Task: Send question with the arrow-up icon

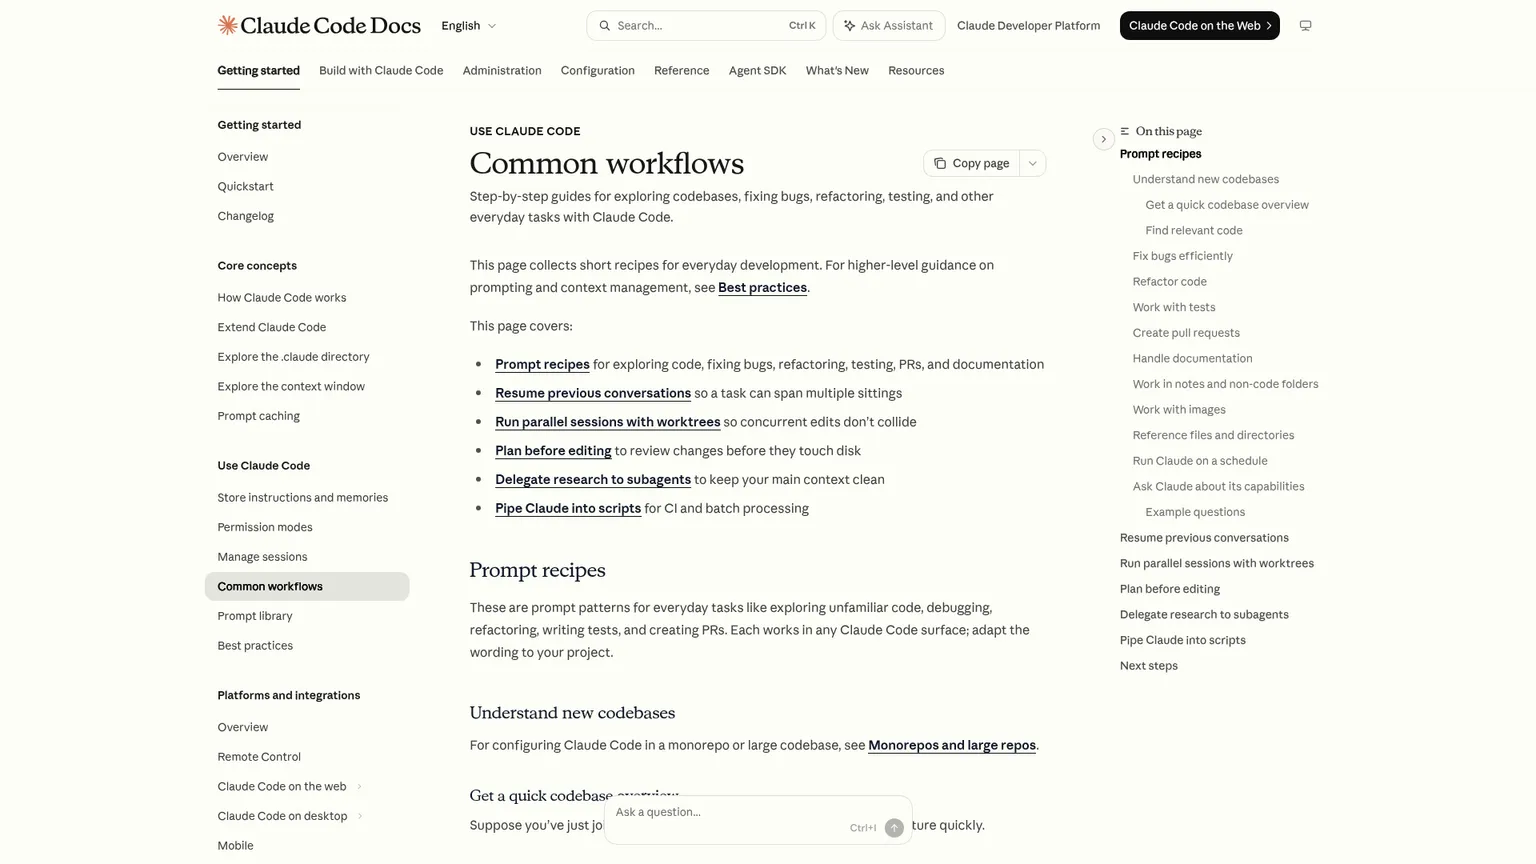Action: pos(894,828)
